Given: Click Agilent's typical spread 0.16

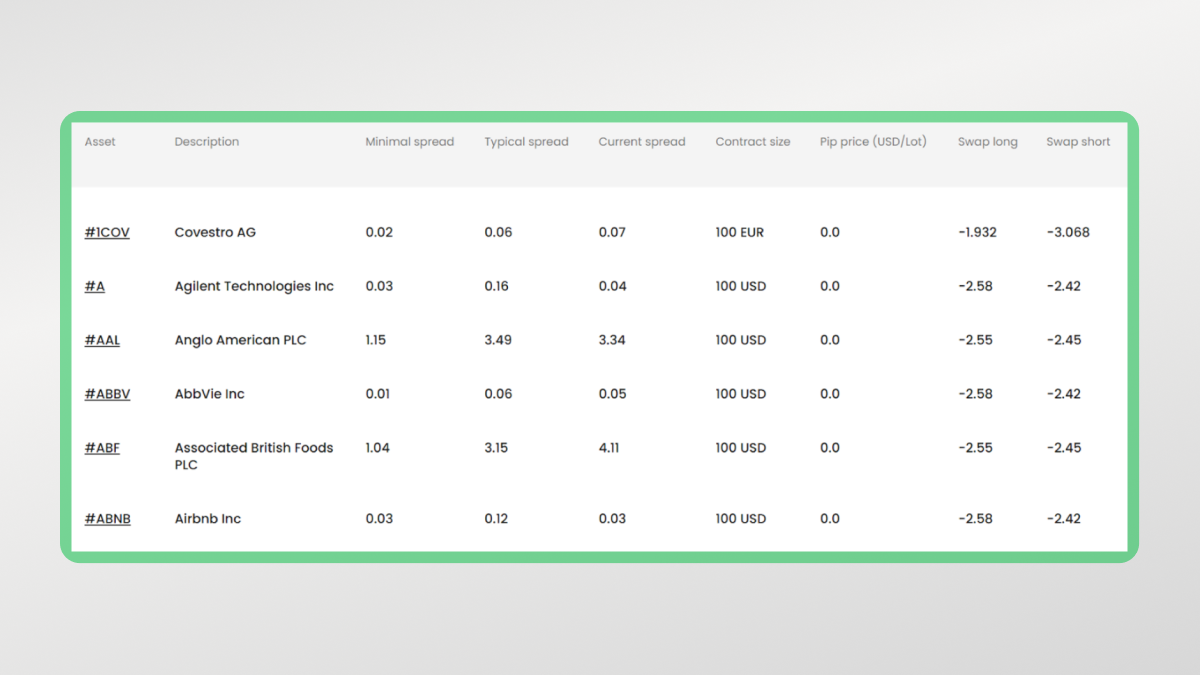Looking at the screenshot, I should pos(497,286).
